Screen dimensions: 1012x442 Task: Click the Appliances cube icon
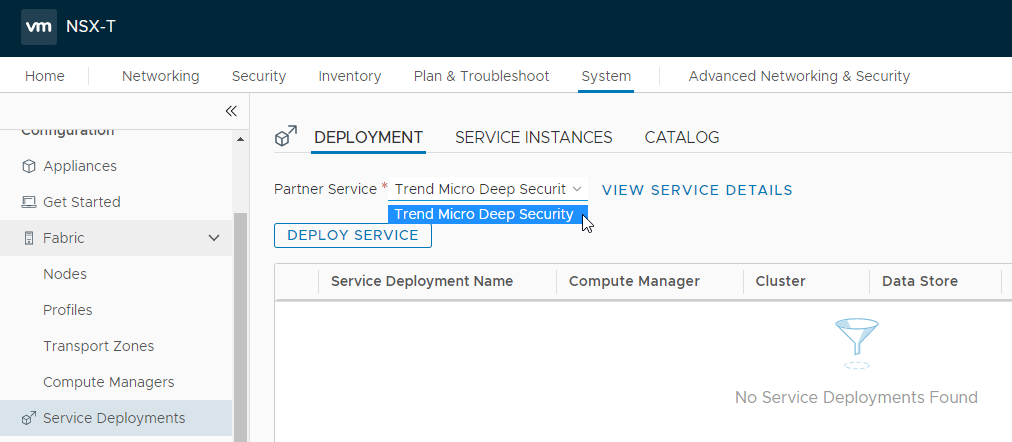pos(28,166)
